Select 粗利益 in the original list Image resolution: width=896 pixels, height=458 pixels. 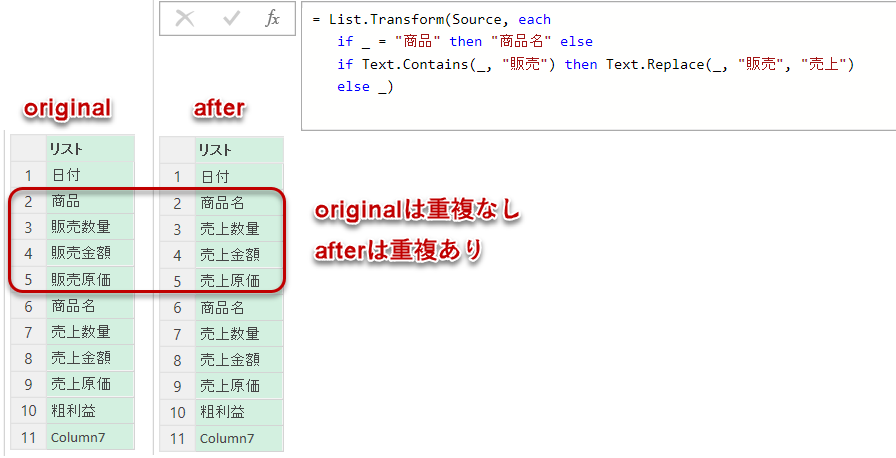click(x=90, y=411)
